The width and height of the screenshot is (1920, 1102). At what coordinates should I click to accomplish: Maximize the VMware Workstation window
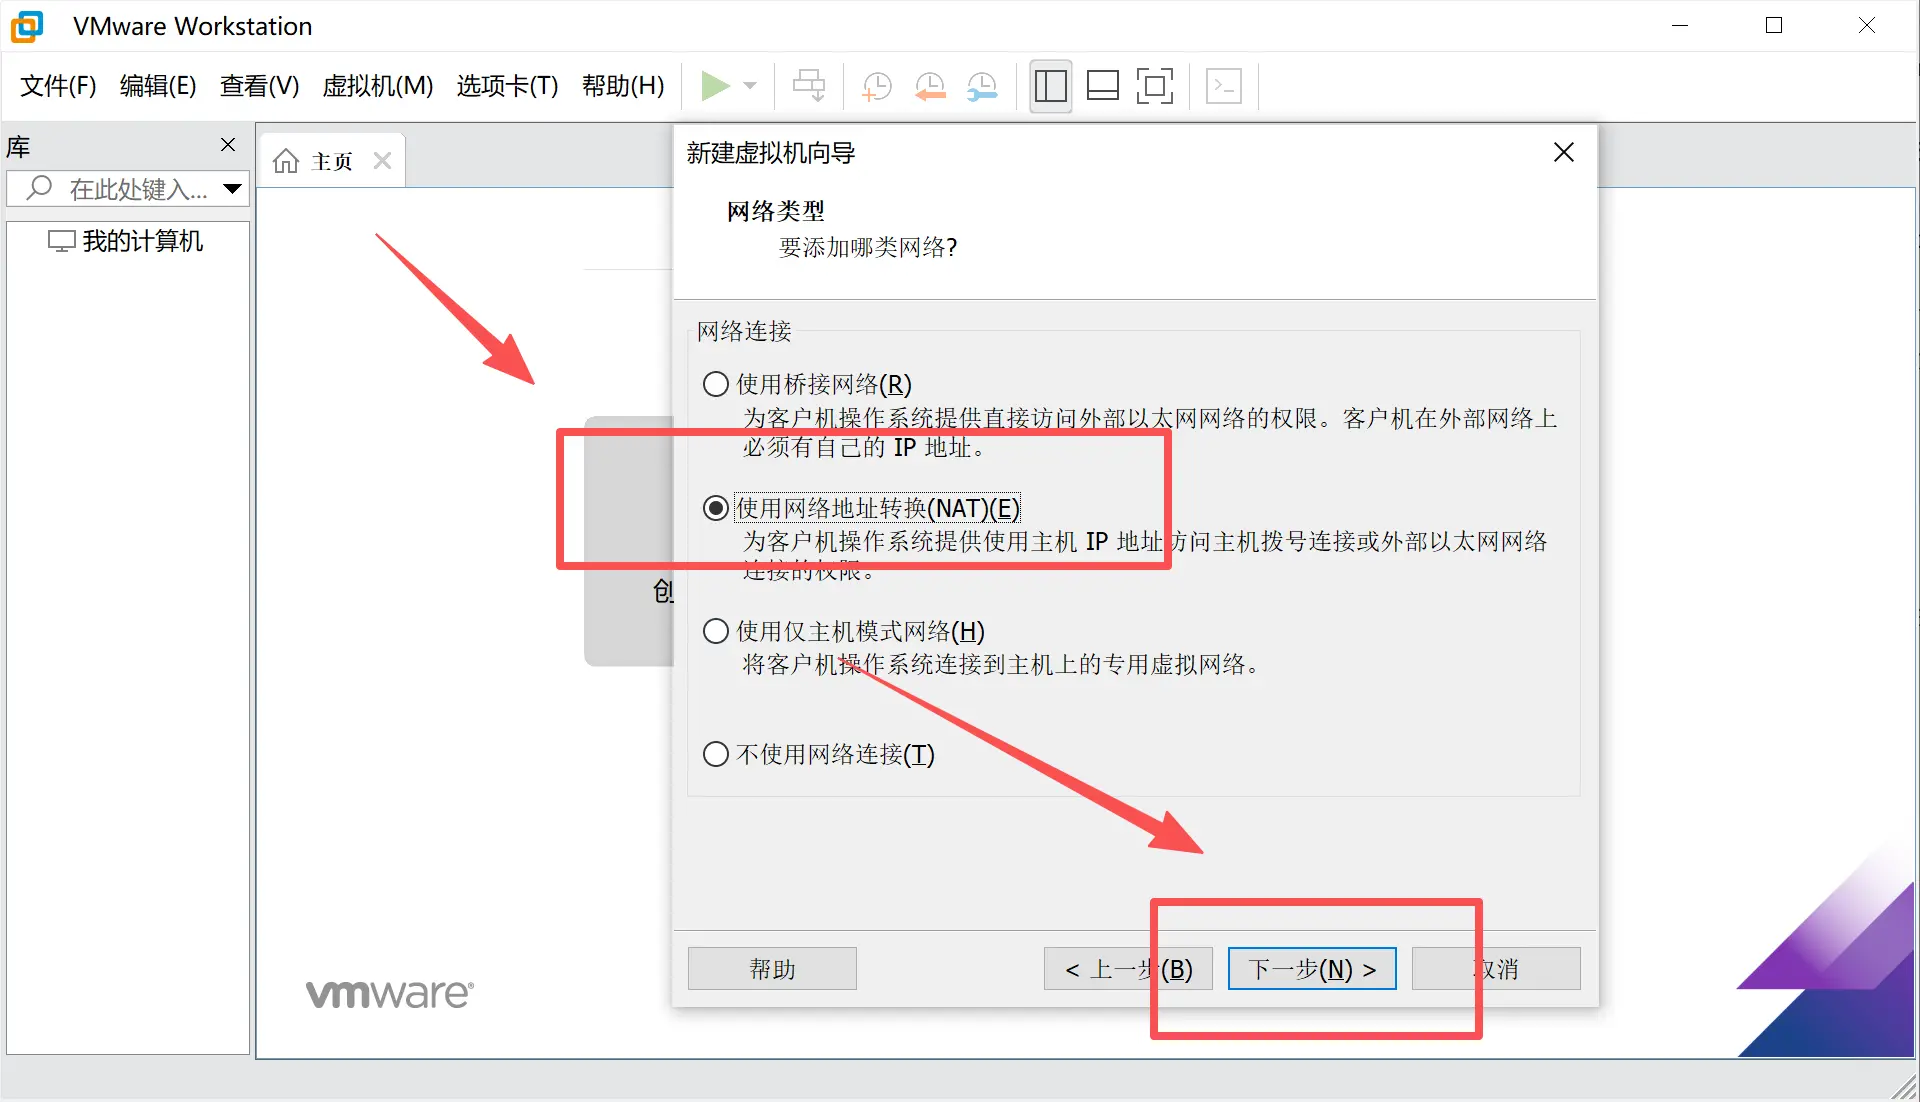[x=1774, y=26]
